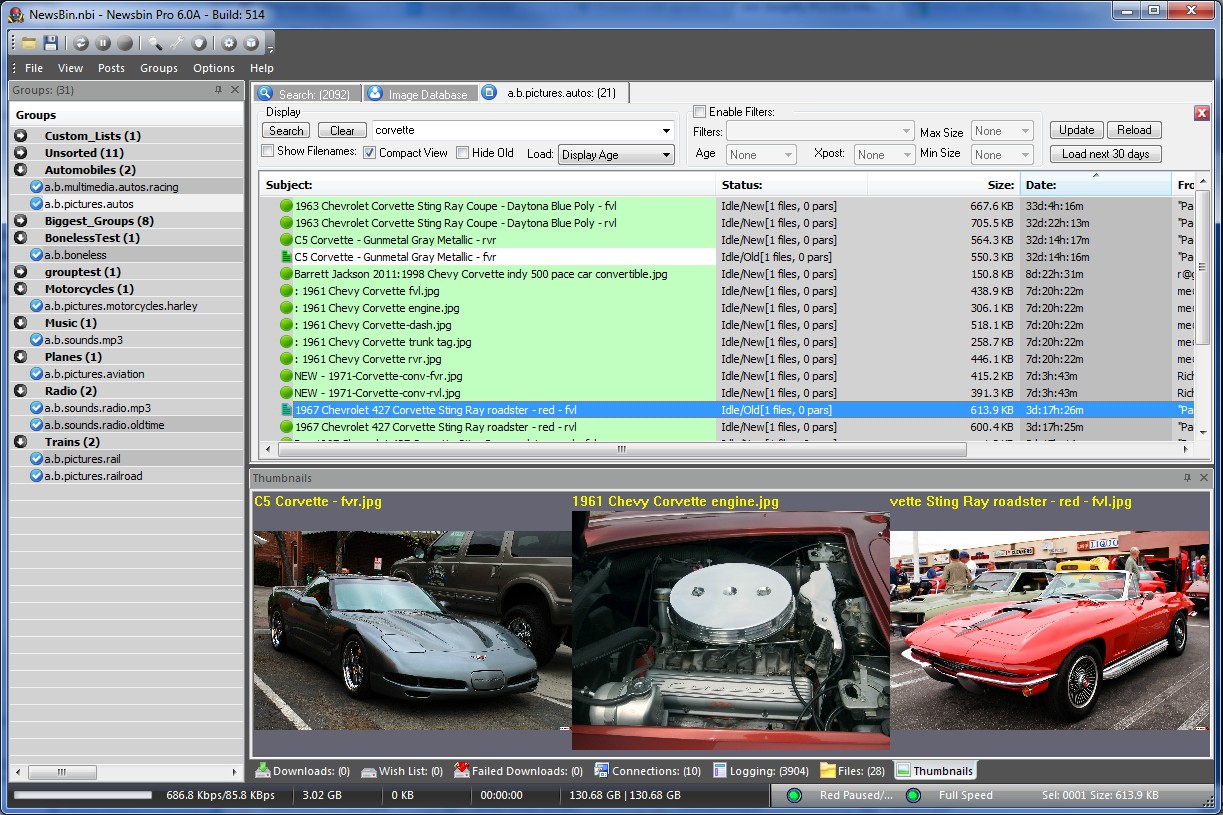Viewport: 1223px width, 815px height.
Task: Open the Xpost filter dropdown
Action: tap(907, 155)
